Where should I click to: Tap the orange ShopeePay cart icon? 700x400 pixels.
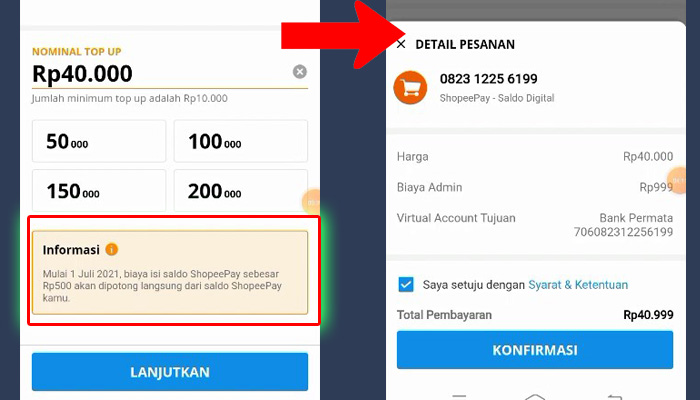(410, 88)
